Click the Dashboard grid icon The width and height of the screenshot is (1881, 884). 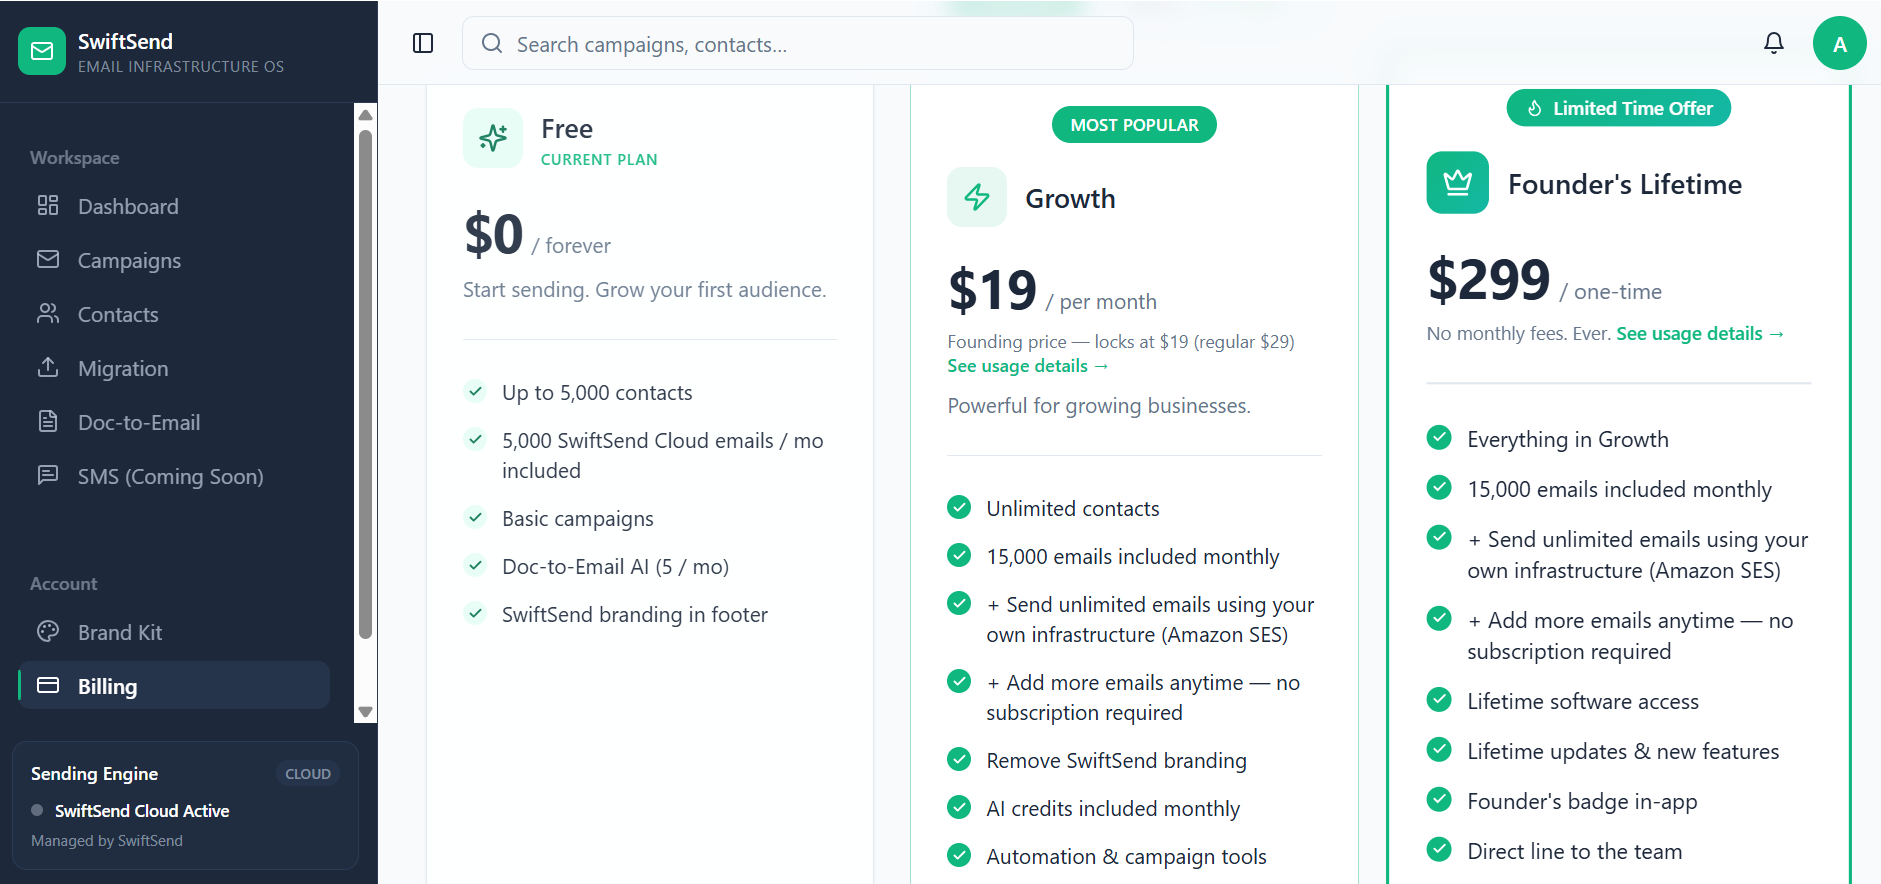(48, 205)
